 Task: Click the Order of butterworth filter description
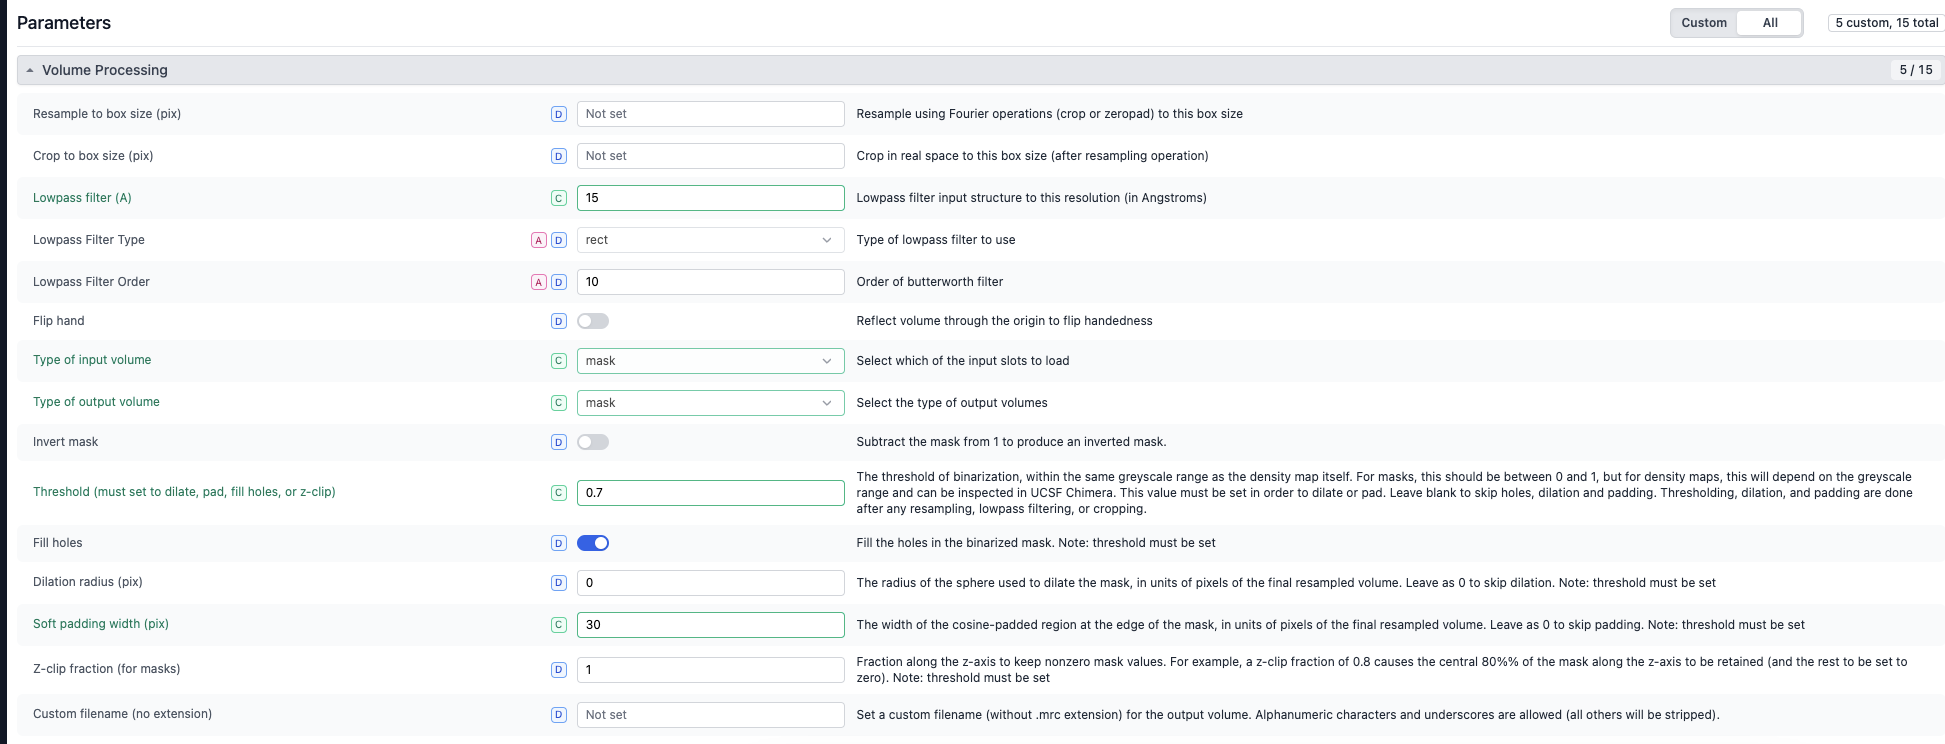coord(930,282)
